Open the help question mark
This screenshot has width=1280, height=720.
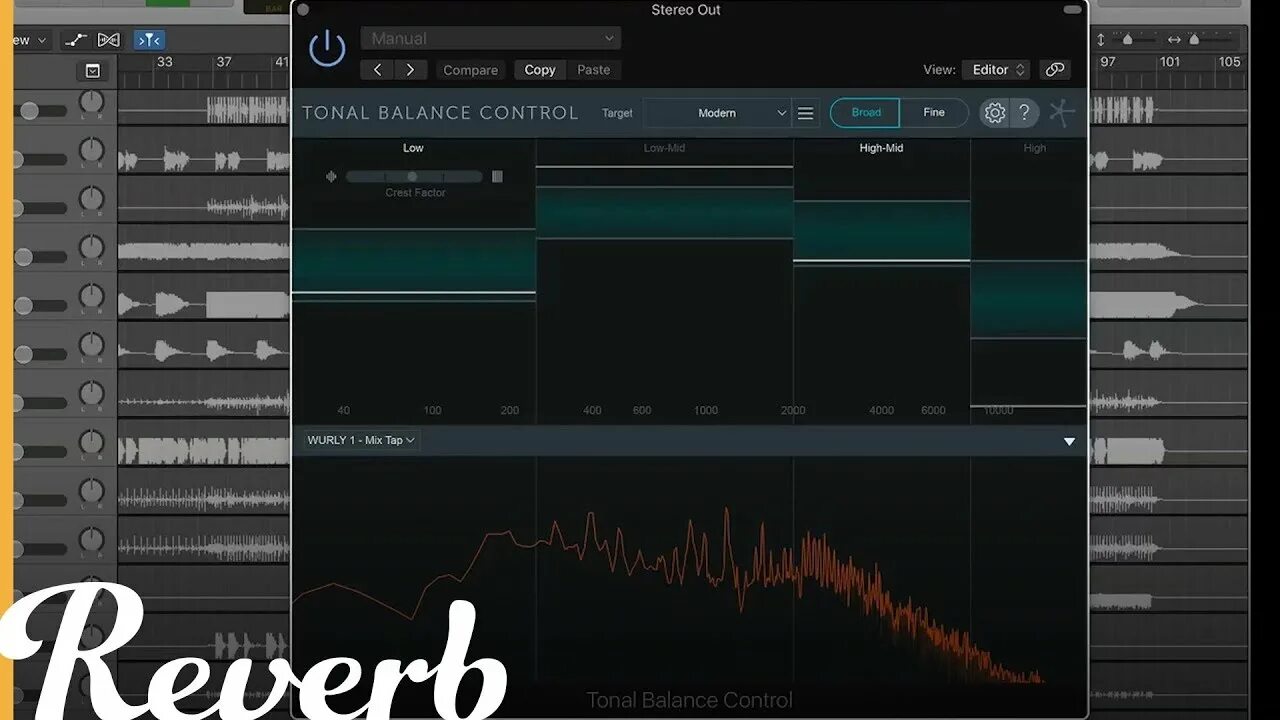[1024, 113]
